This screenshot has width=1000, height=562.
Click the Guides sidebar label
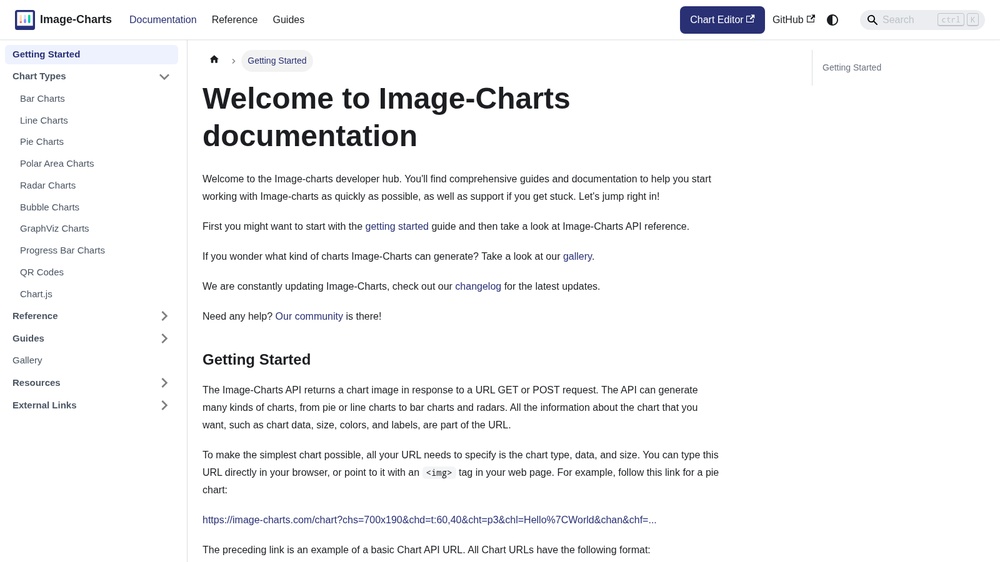pos(28,338)
